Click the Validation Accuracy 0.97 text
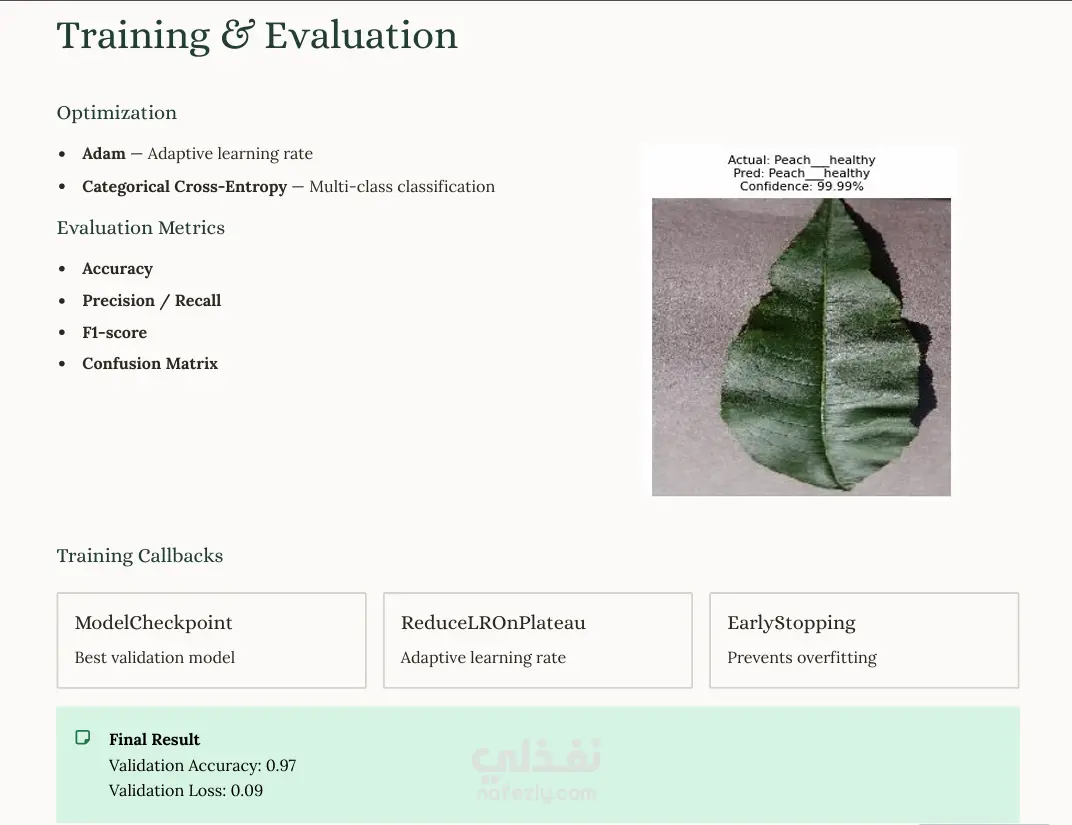1072x825 pixels. pos(202,766)
